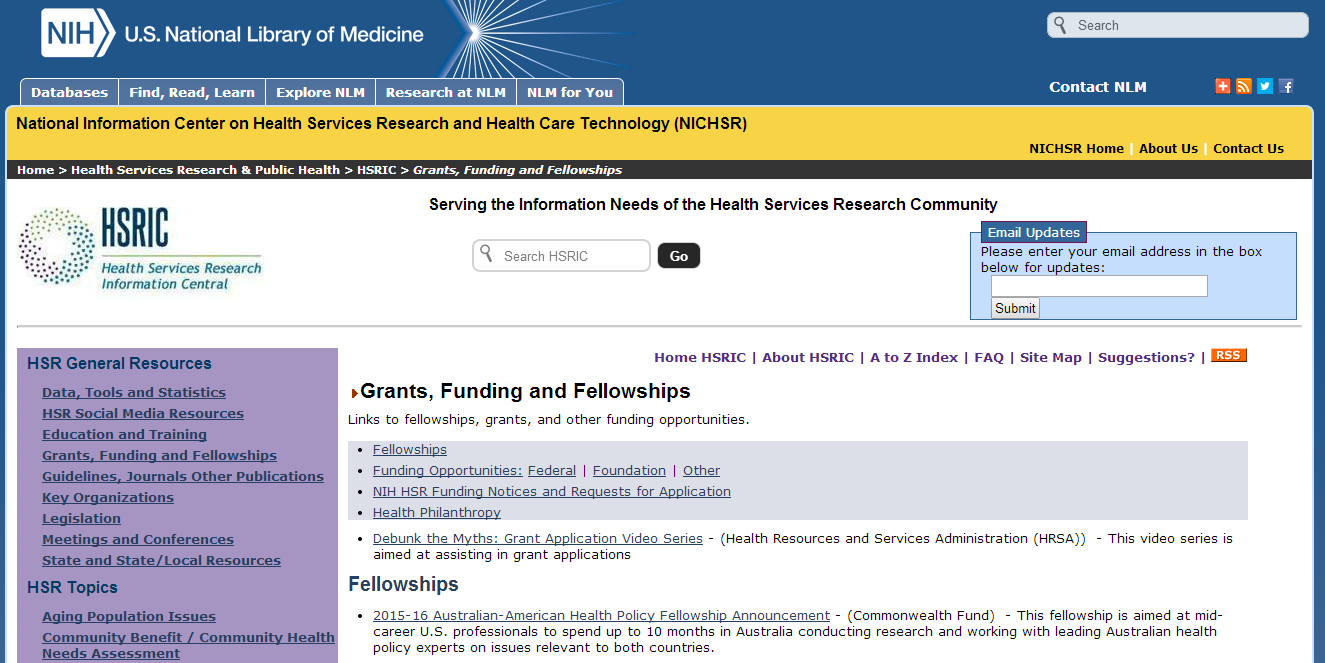Viewport: 1325px width, 663px height.
Task: Open the Explore NLM tab
Action: (320, 92)
